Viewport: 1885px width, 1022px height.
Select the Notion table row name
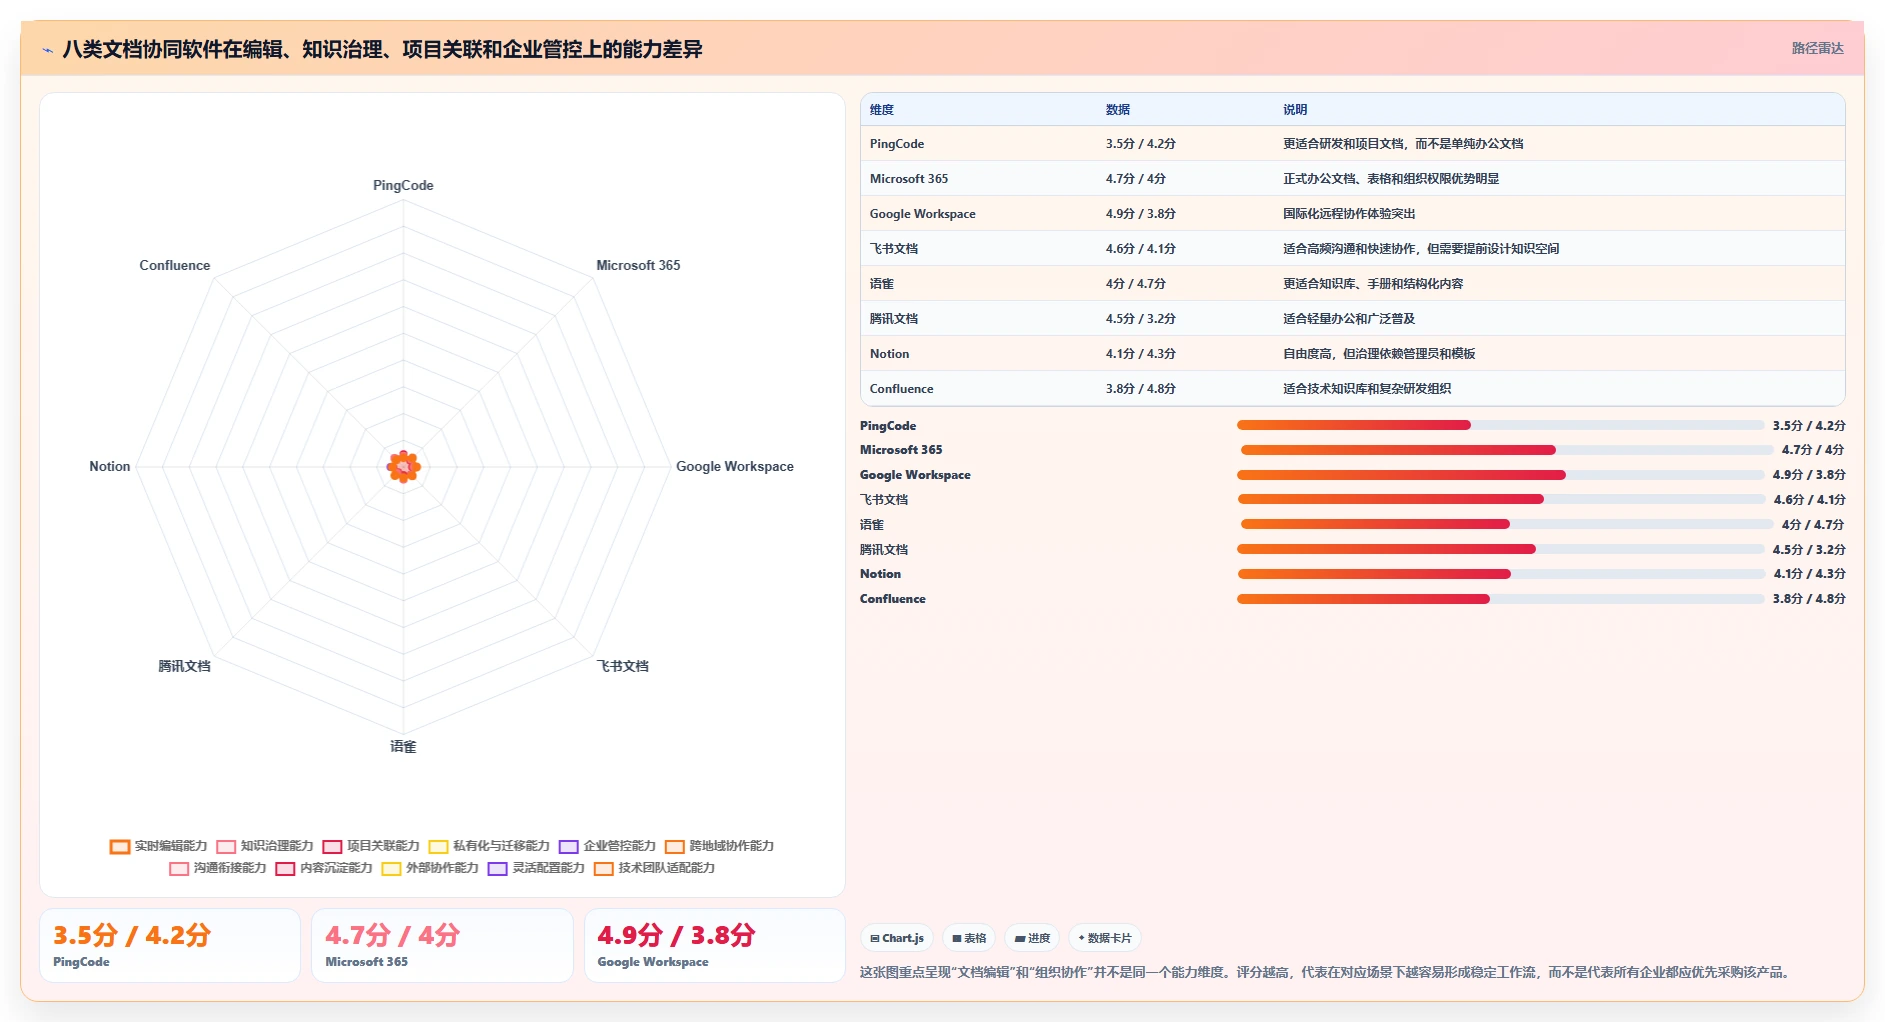[x=889, y=354]
